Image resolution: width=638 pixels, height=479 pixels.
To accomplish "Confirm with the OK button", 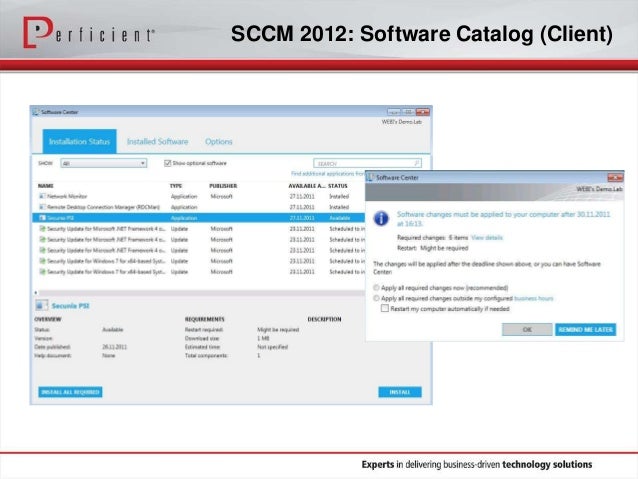I will point(527,329).
